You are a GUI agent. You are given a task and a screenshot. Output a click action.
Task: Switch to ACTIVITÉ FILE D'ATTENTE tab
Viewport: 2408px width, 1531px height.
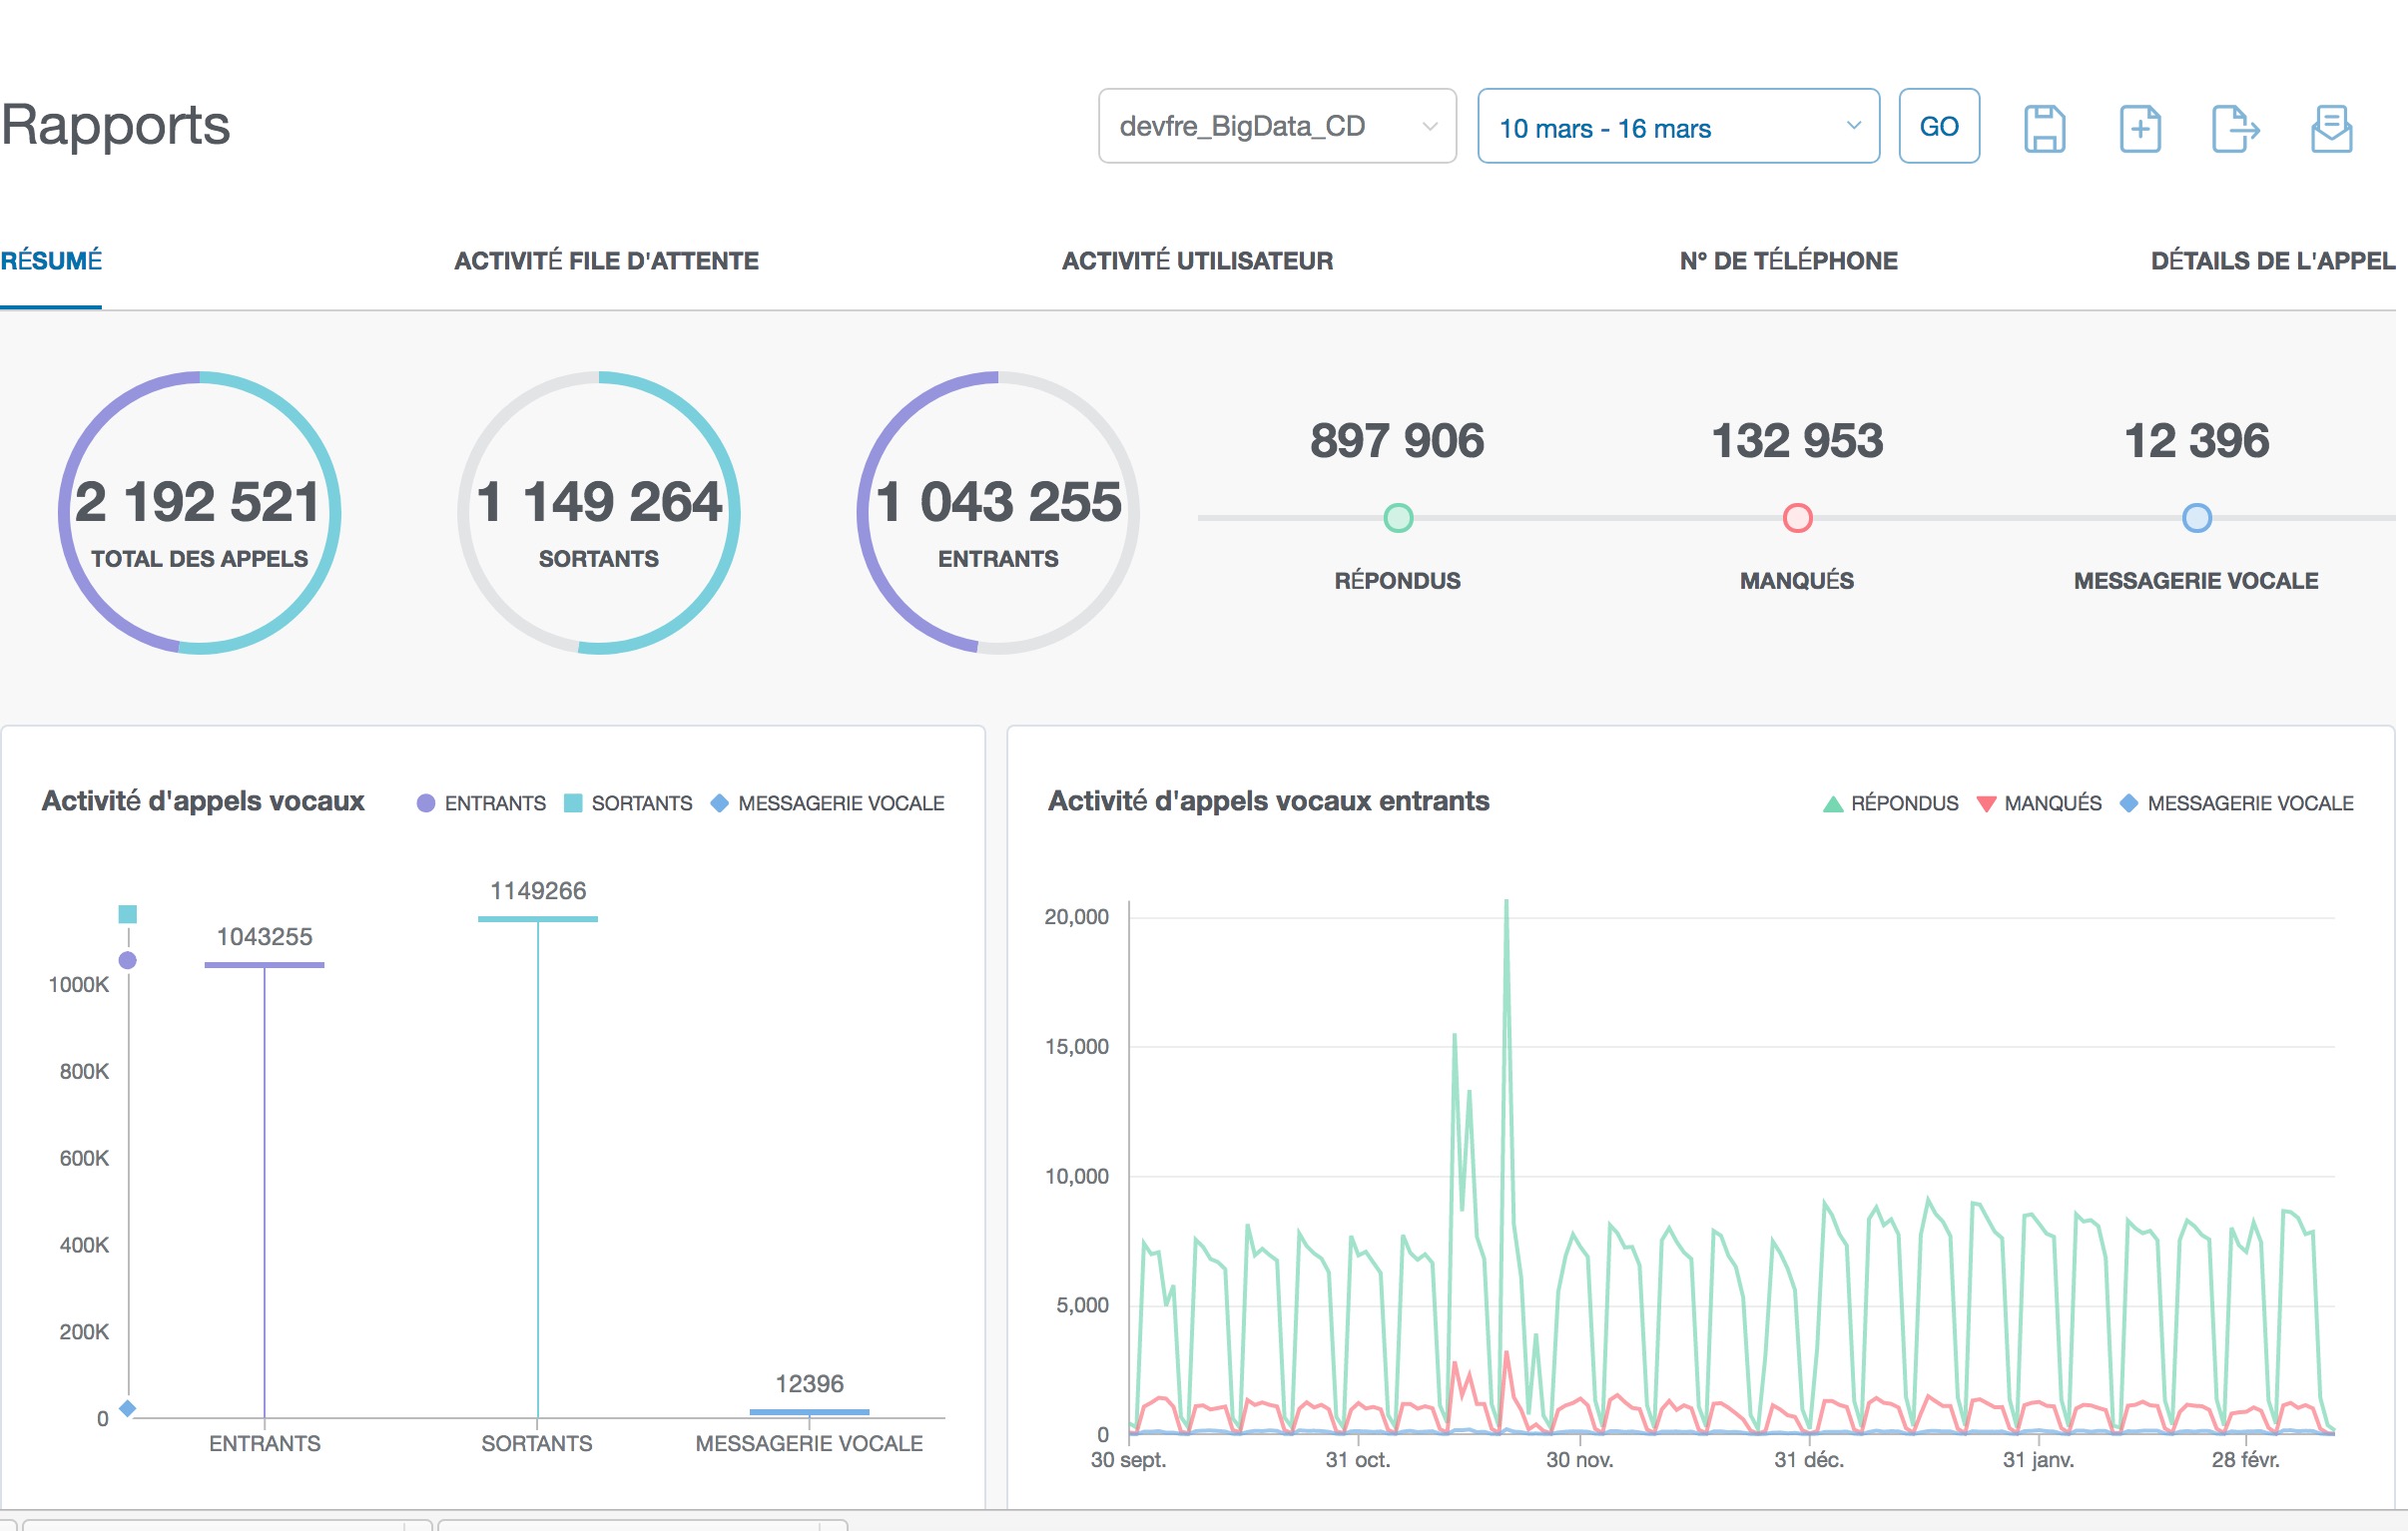click(x=606, y=261)
